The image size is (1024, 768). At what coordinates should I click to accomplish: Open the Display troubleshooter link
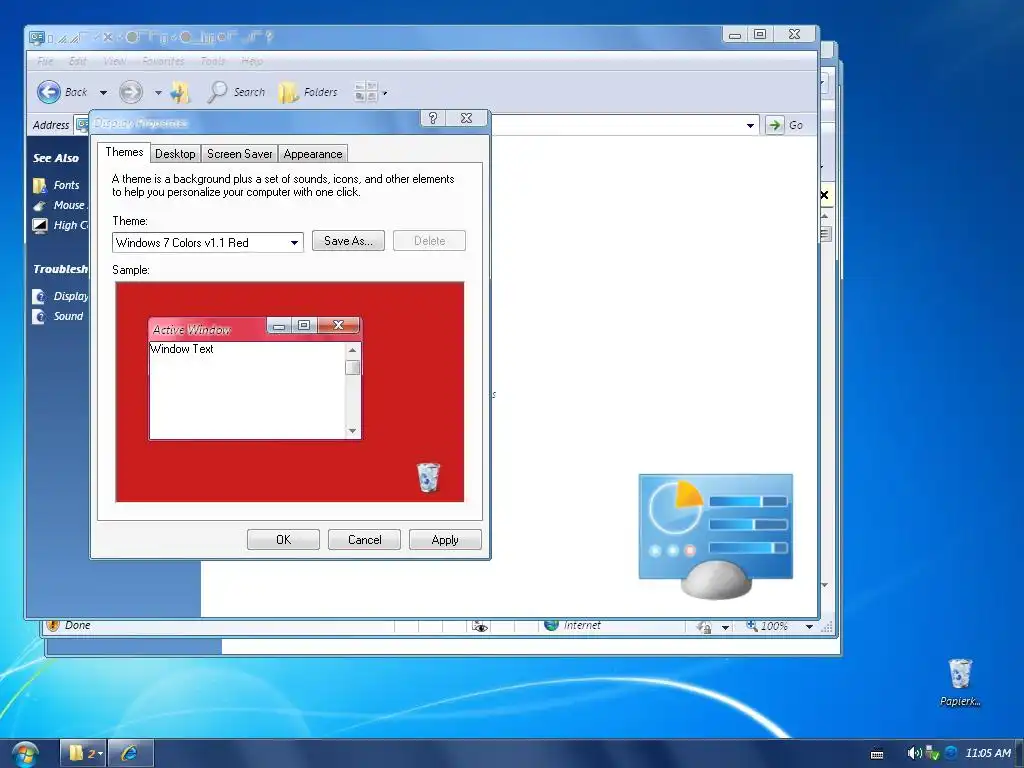tap(71, 296)
